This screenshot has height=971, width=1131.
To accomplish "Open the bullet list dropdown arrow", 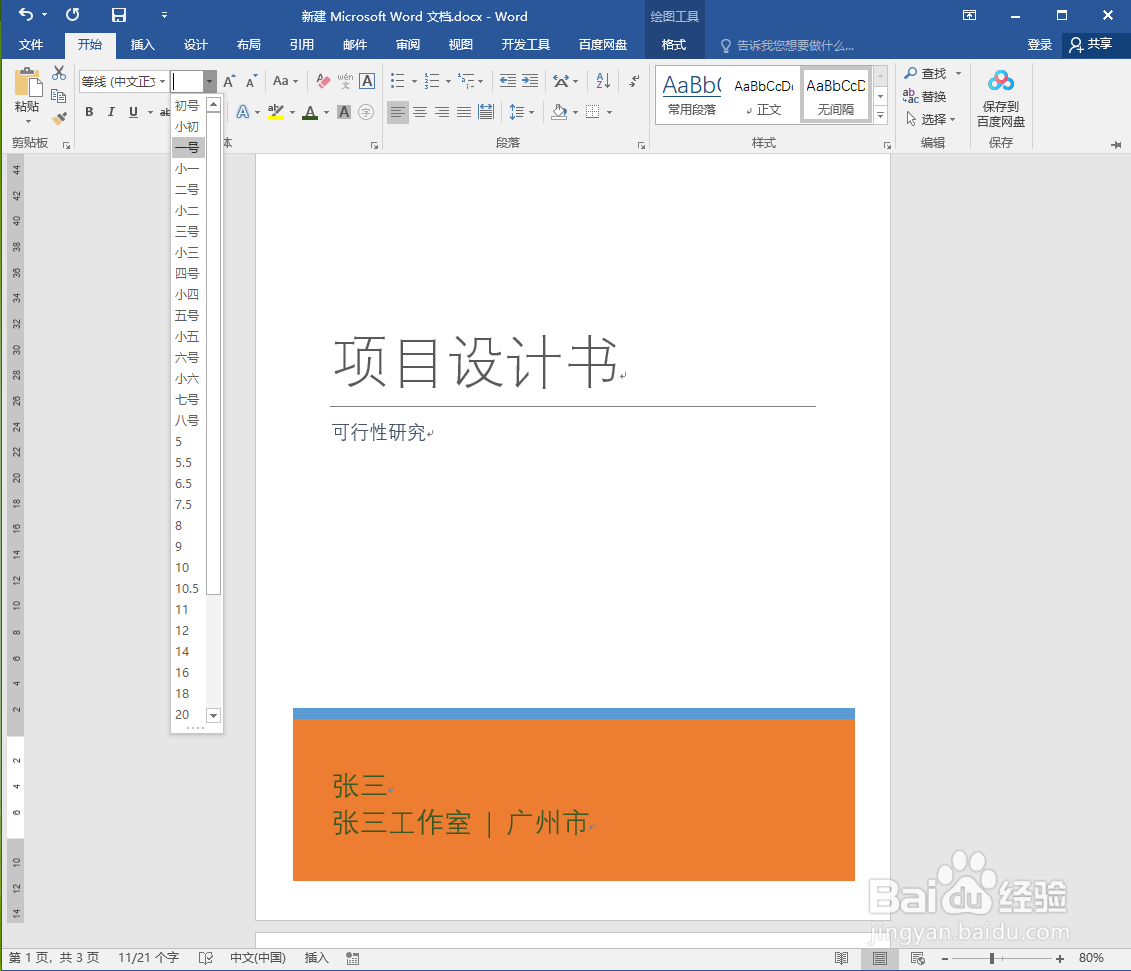I will pos(412,81).
